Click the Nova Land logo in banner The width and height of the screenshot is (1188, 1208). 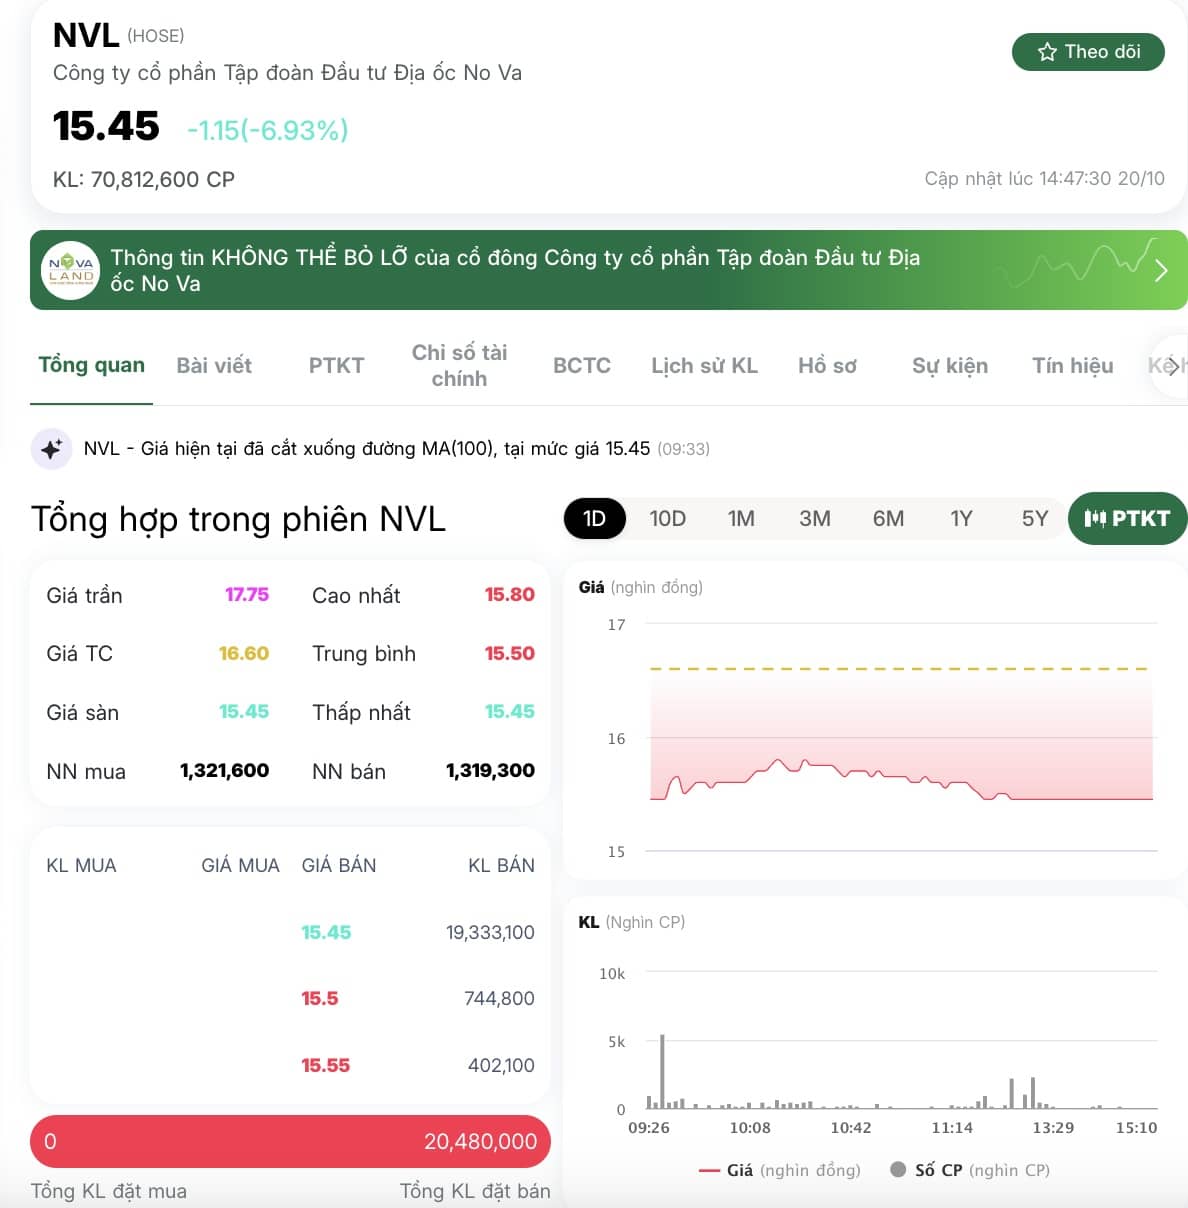71,270
